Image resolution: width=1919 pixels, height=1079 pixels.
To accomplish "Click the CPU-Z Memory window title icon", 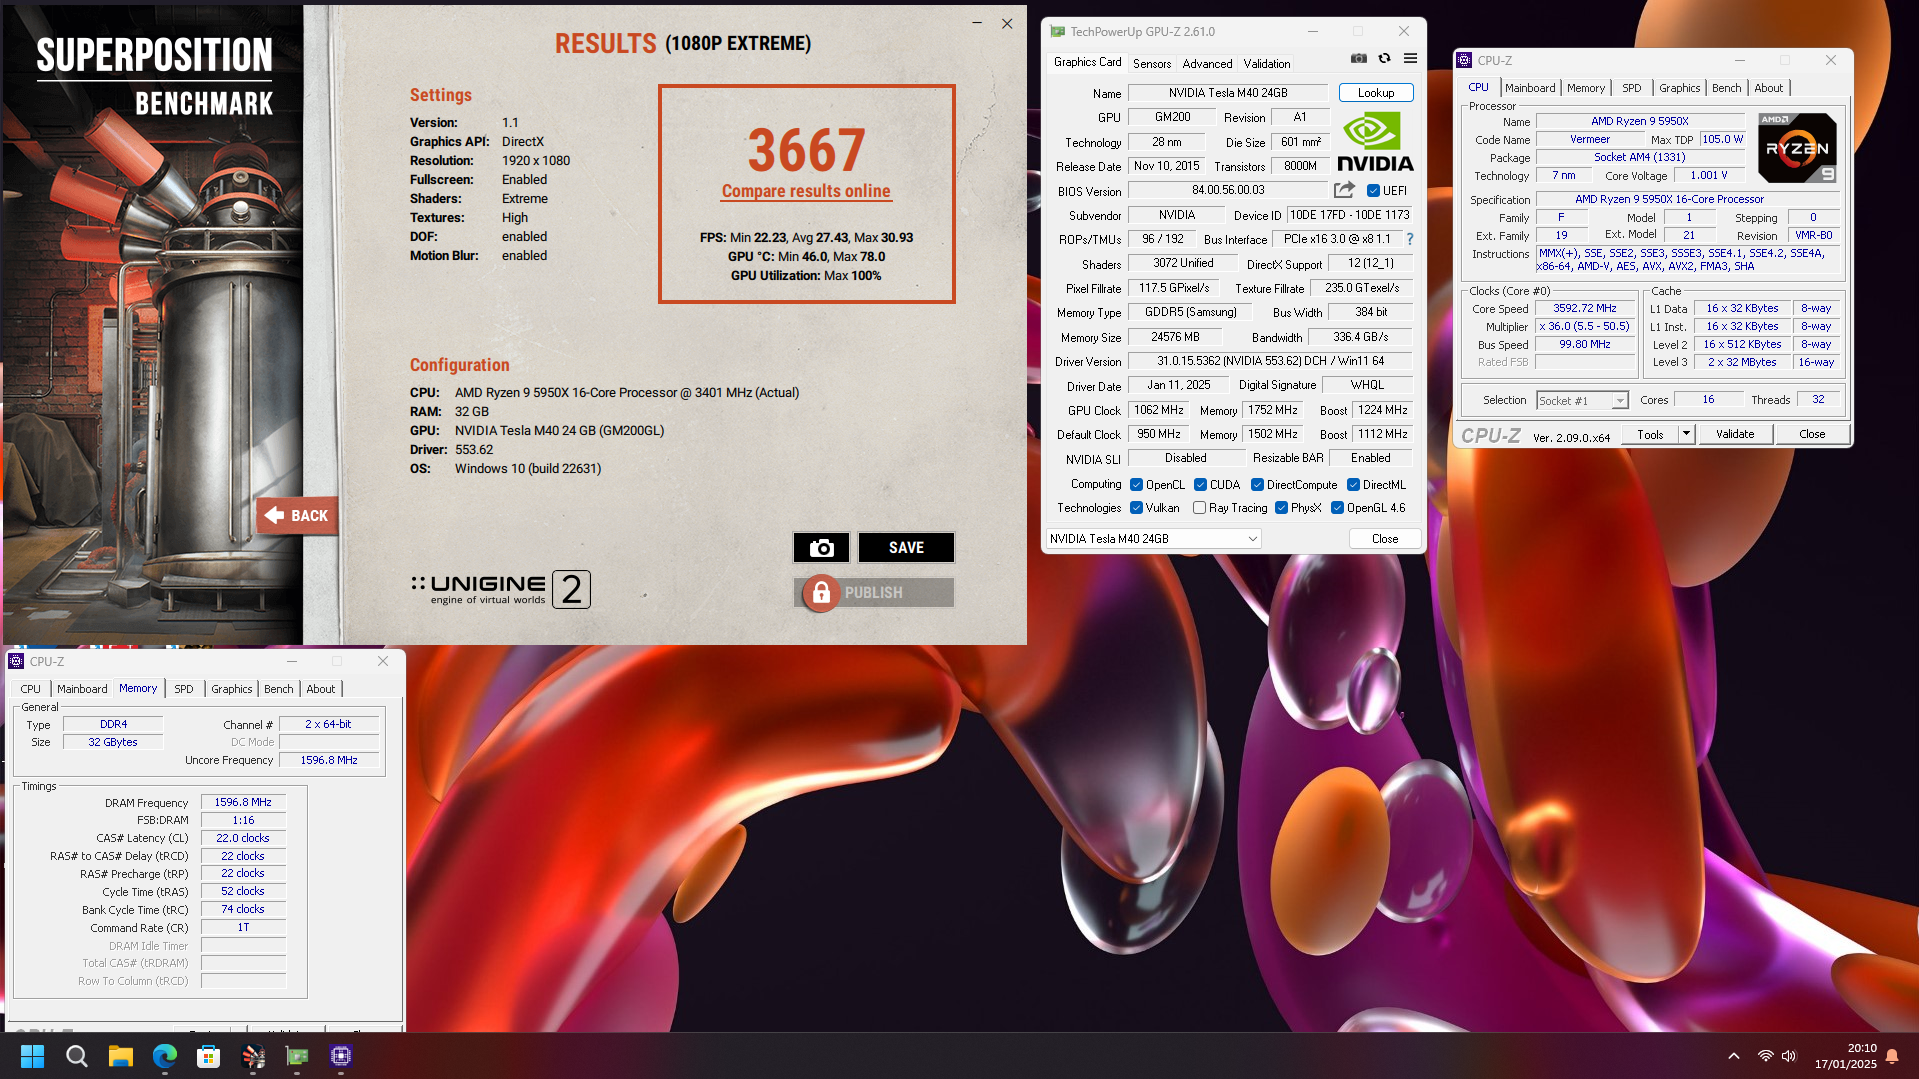I will coord(16,661).
